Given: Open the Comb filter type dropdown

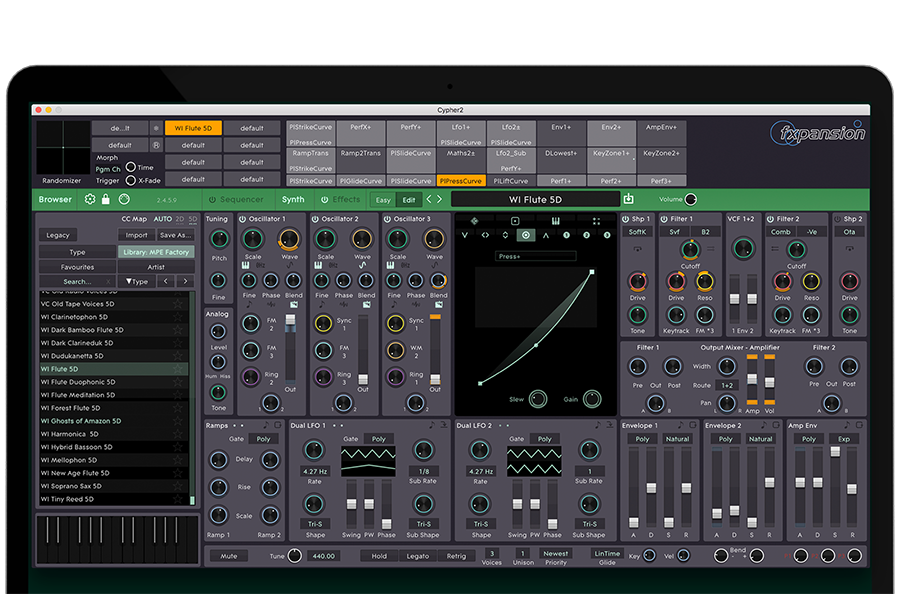Looking at the screenshot, I should point(781,232).
